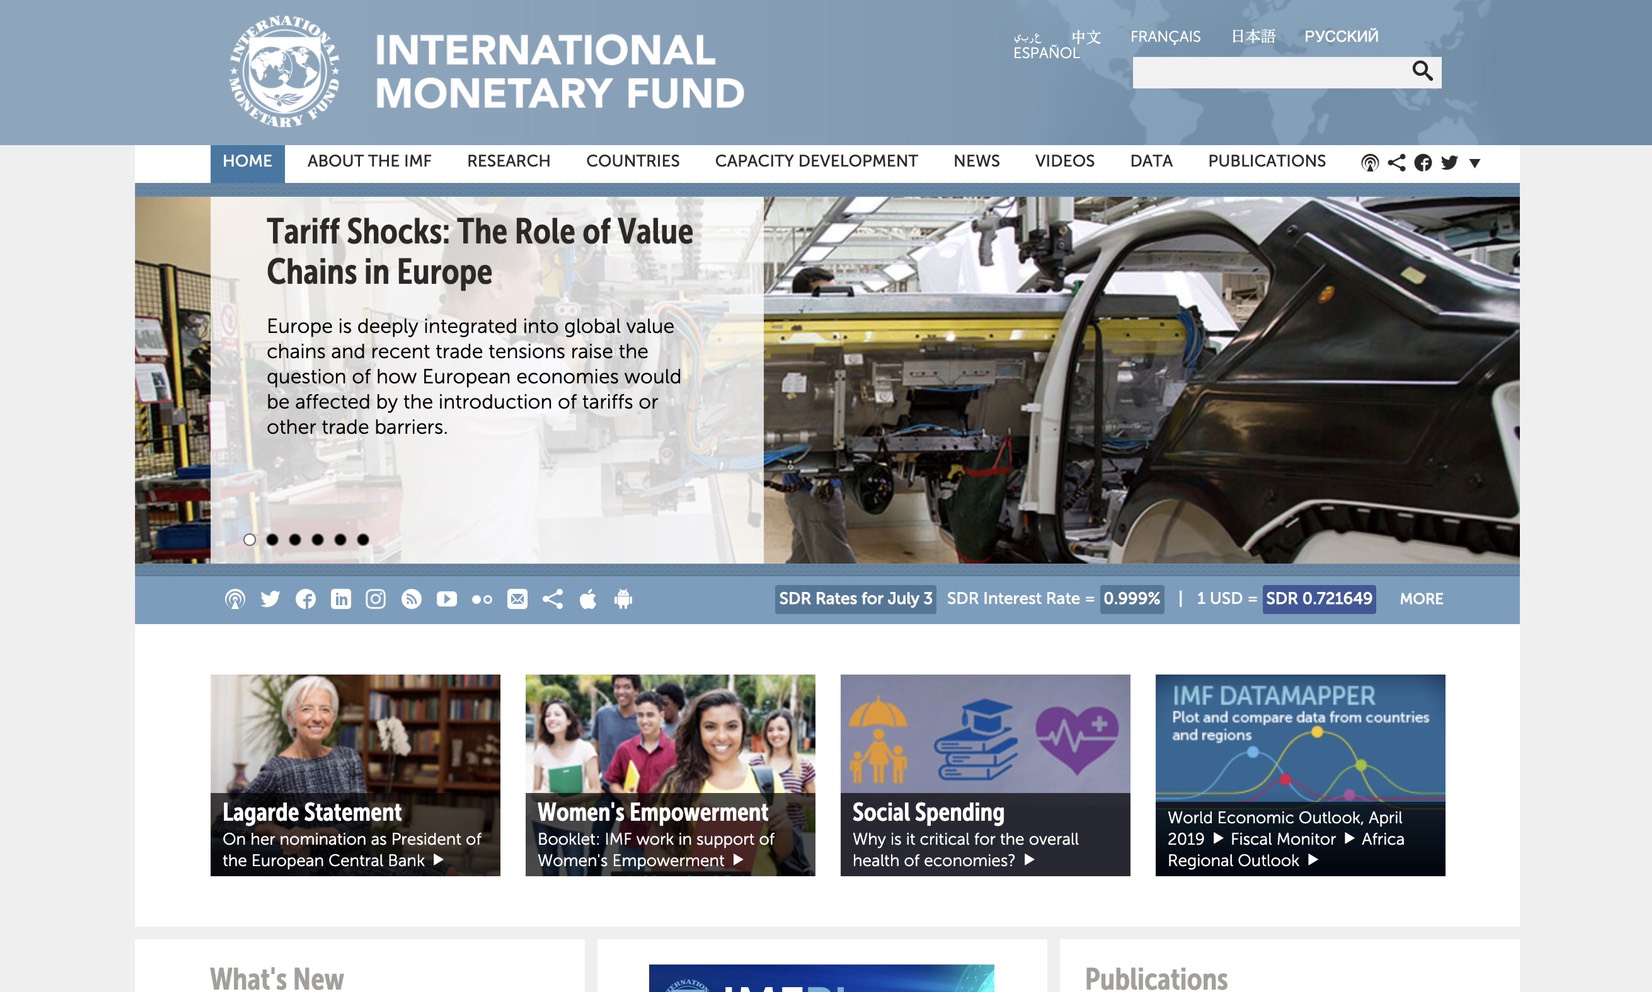This screenshot has width=1652, height=992.
Task: Open the Social Spending card
Action: 985,775
